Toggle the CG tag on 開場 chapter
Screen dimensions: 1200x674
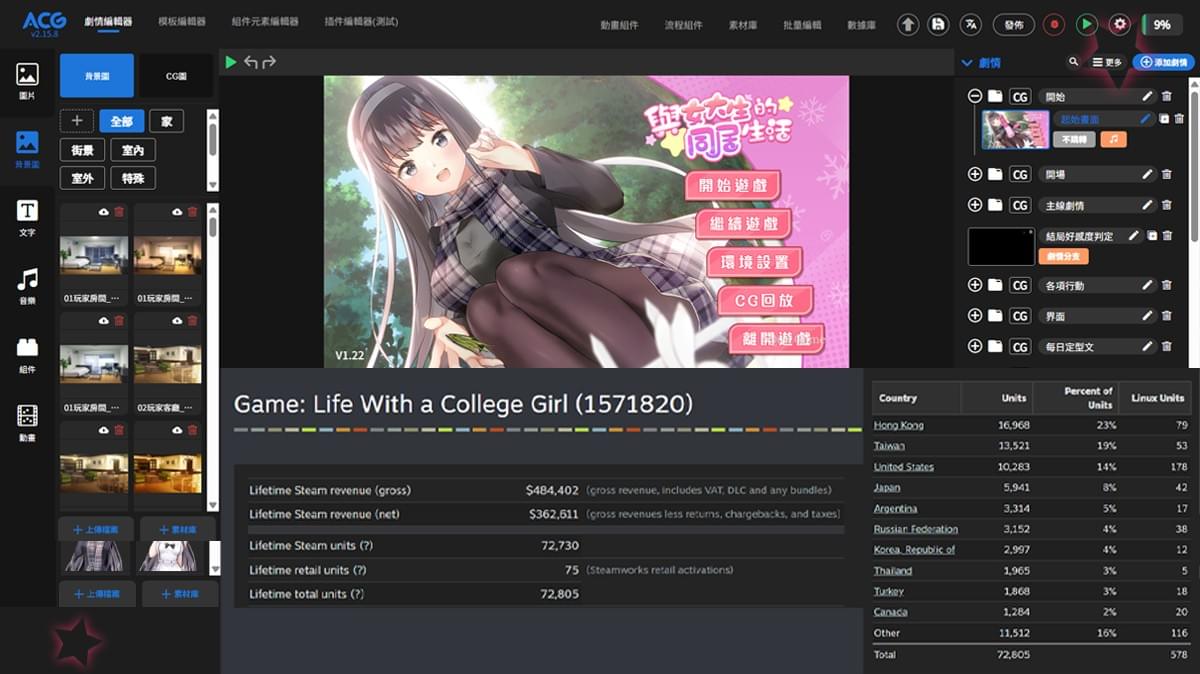pyautogui.click(x=1019, y=174)
